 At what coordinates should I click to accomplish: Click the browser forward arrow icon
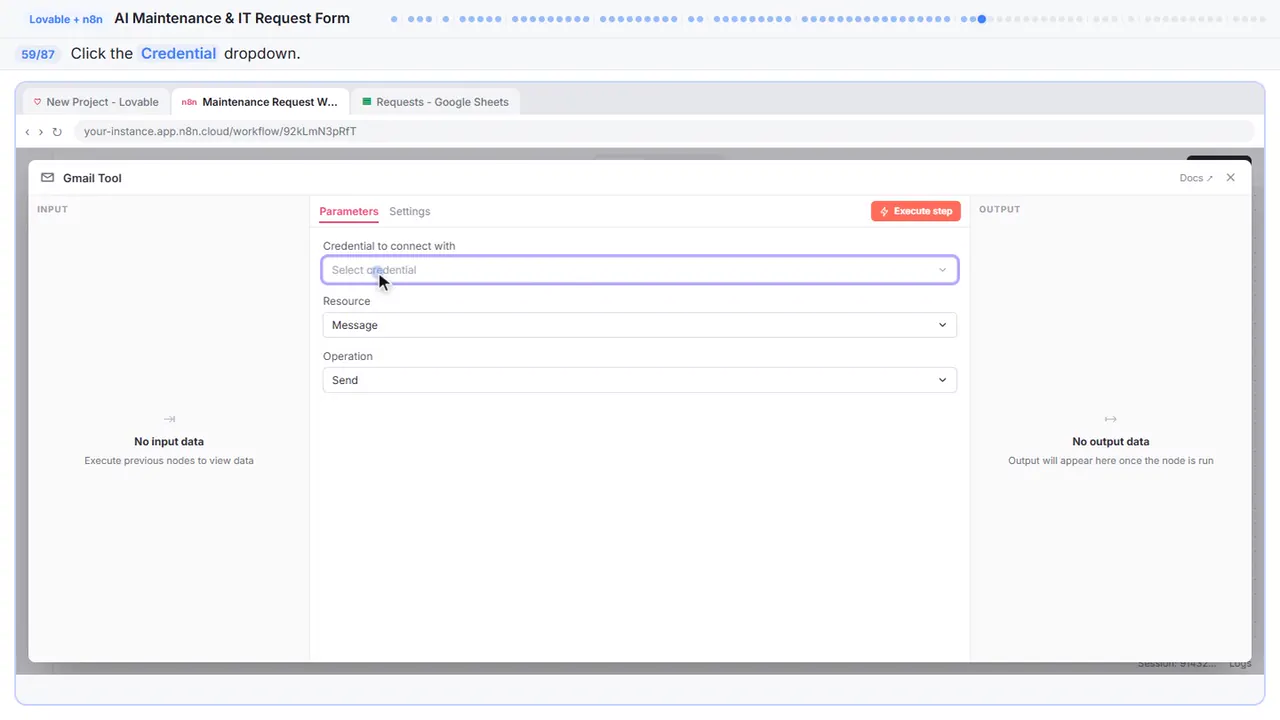[x=41, y=132]
